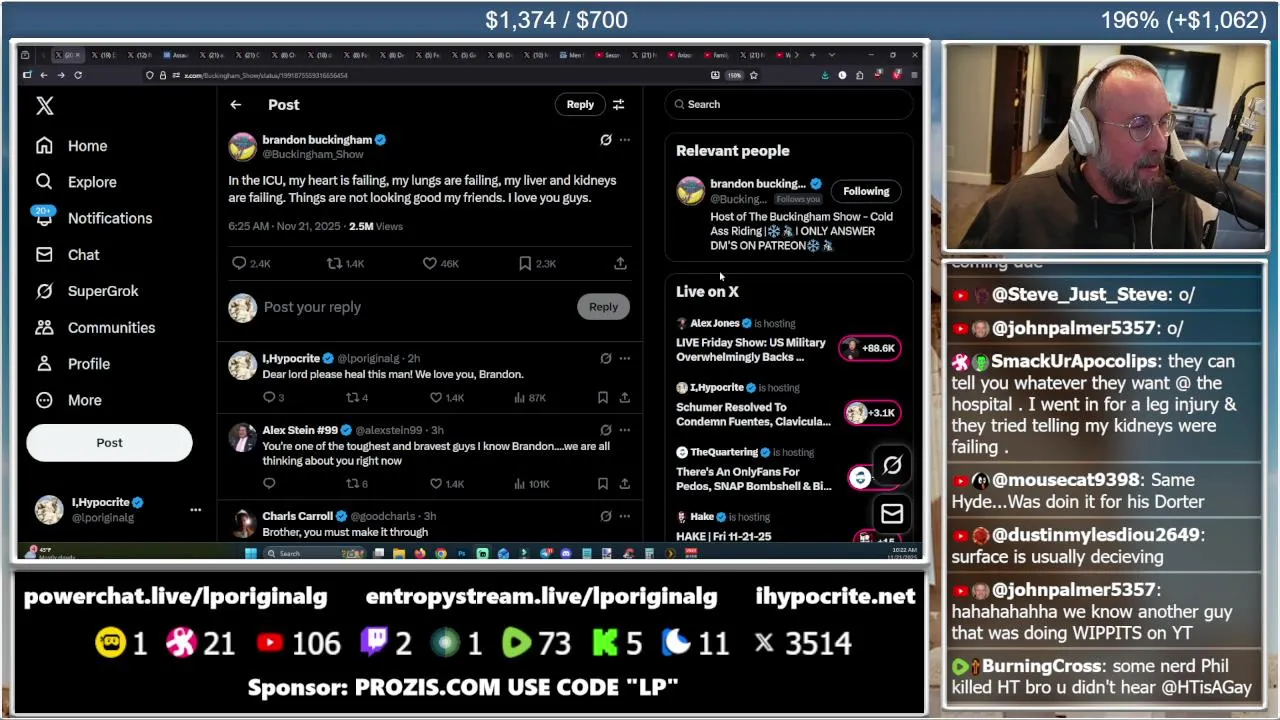Viewport: 1280px width, 720px height.
Task: Click the large Post compose button
Action: (x=109, y=443)
